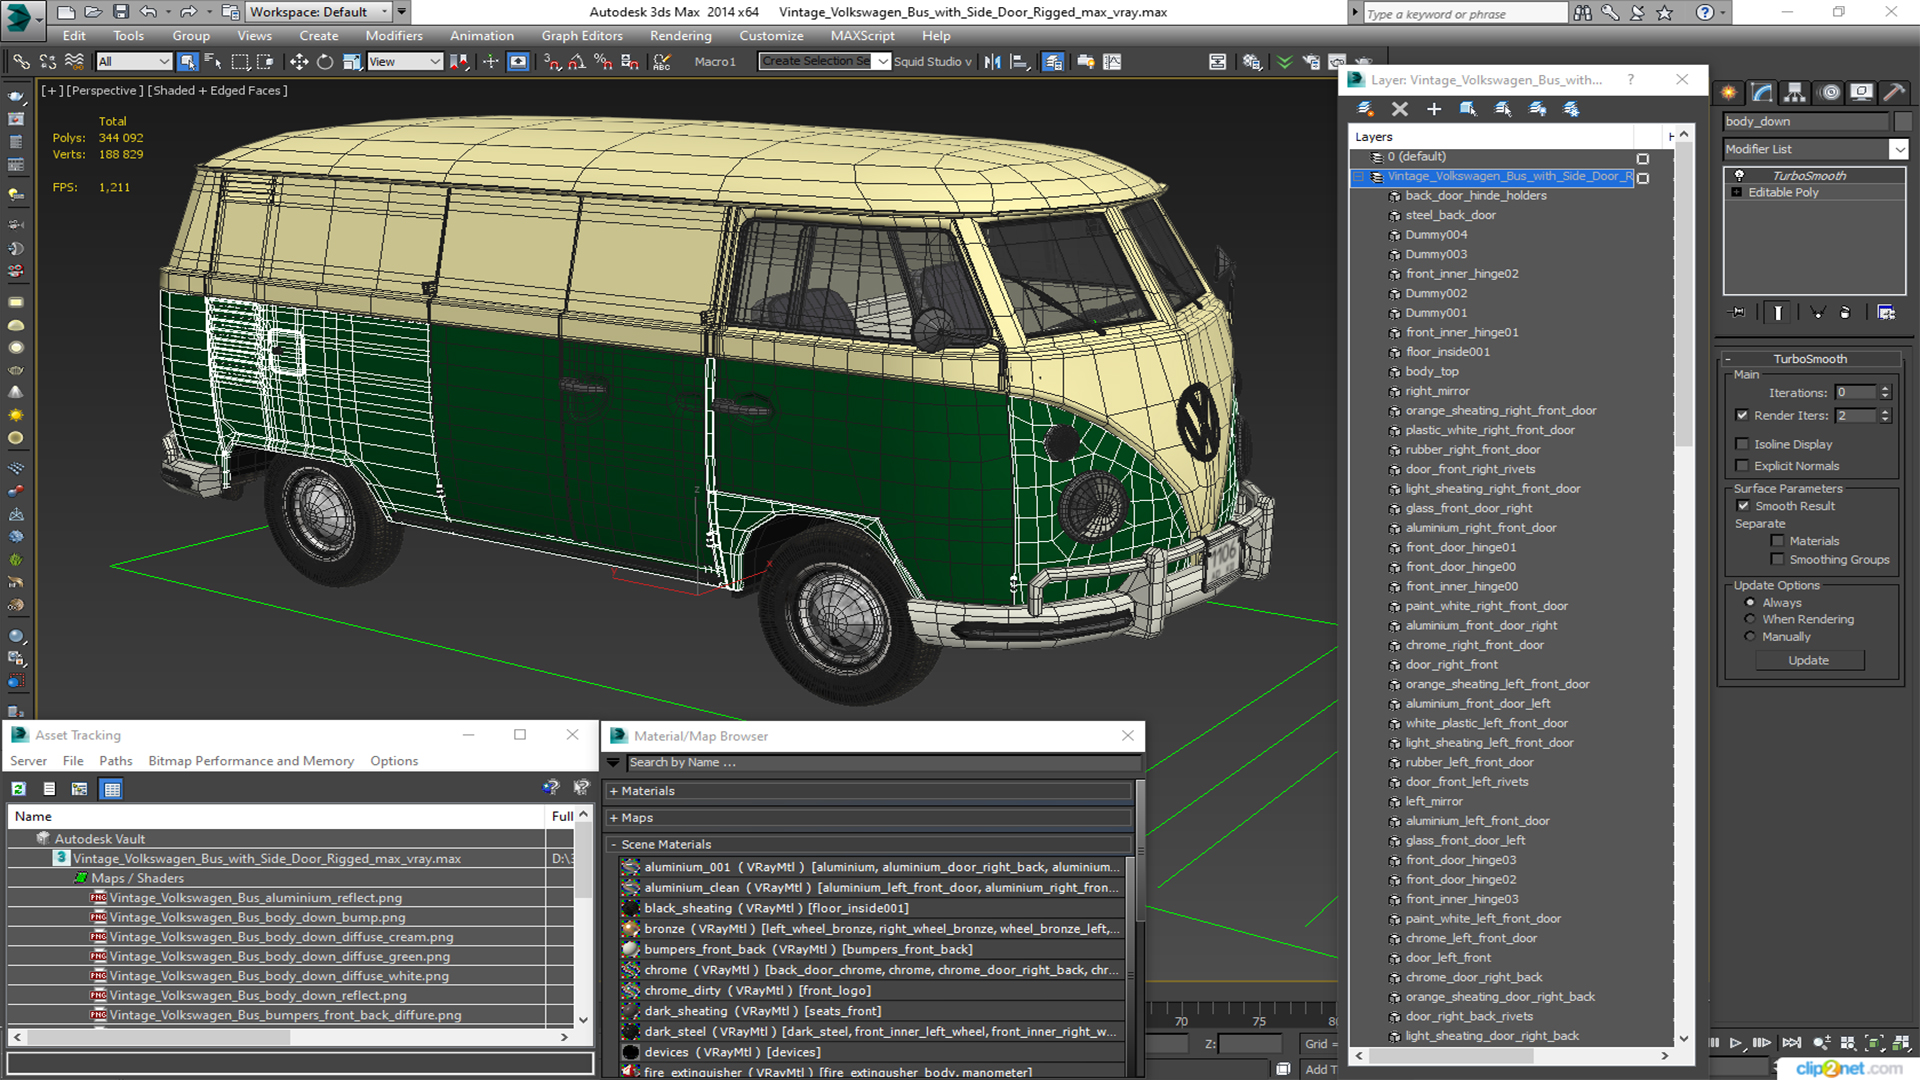Image resolution: width=1920 pixels, height=1080 pixels.
Task: Click Search by Name field
Action: [883, 763]
